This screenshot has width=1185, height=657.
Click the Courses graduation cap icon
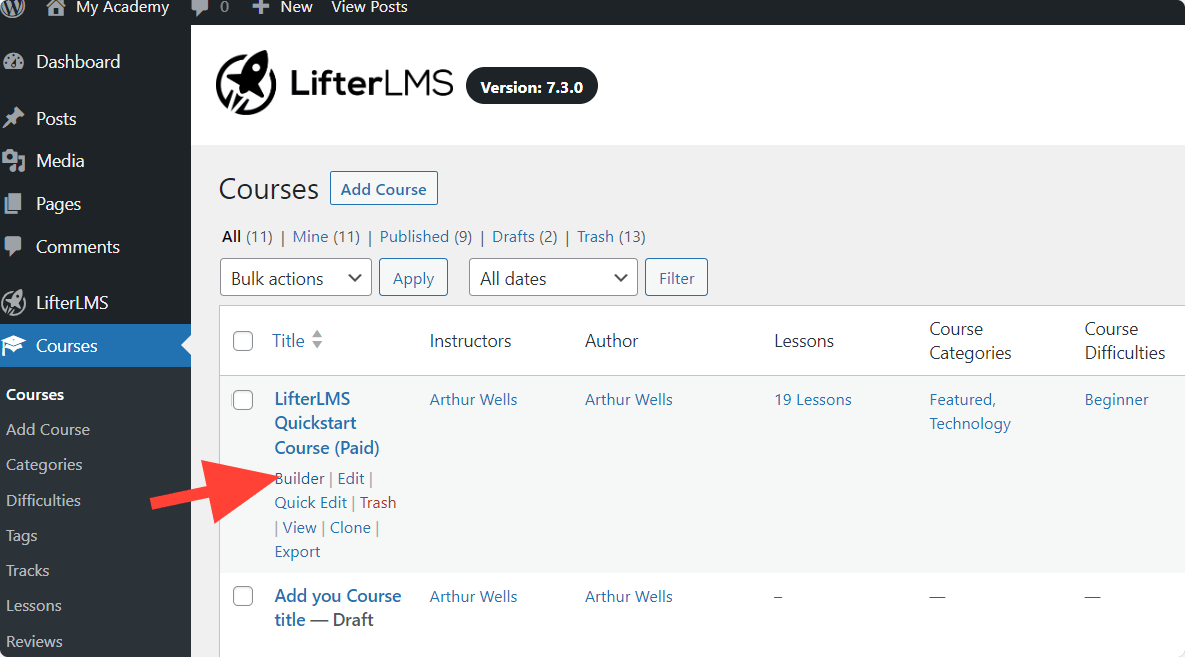[14, 346]
